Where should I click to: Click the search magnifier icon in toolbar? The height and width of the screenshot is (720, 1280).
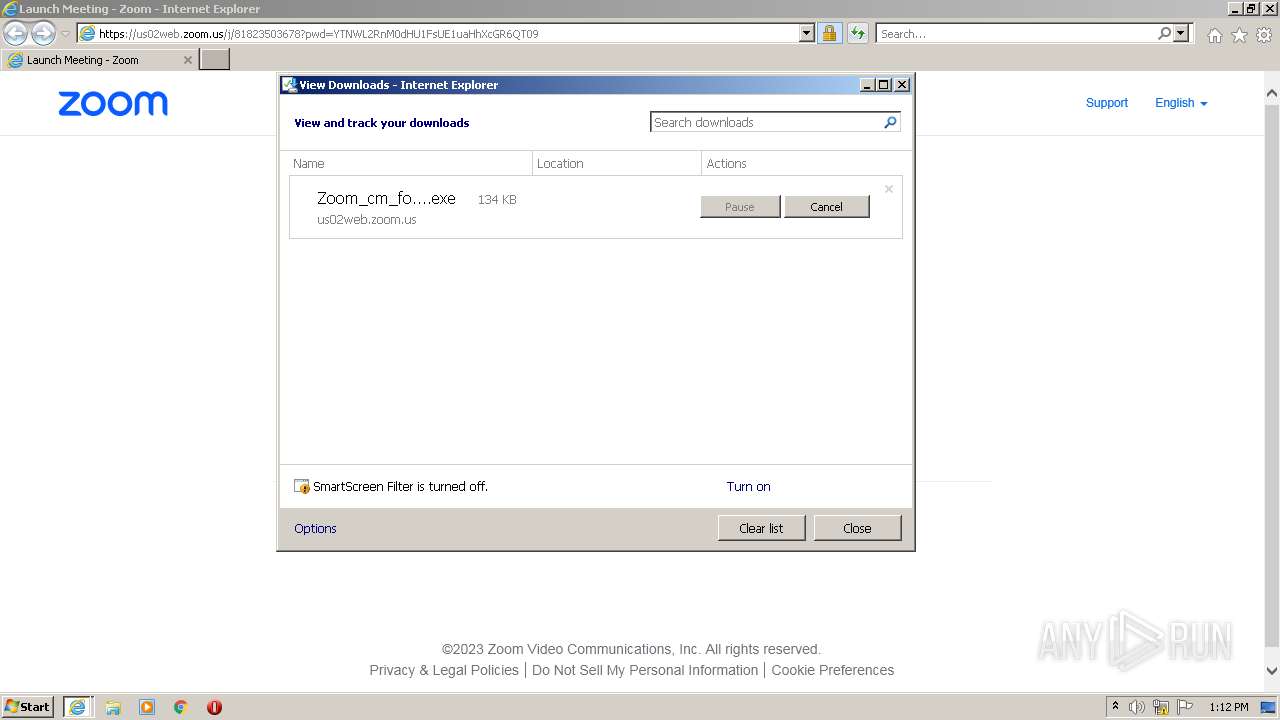point(1164,33)
